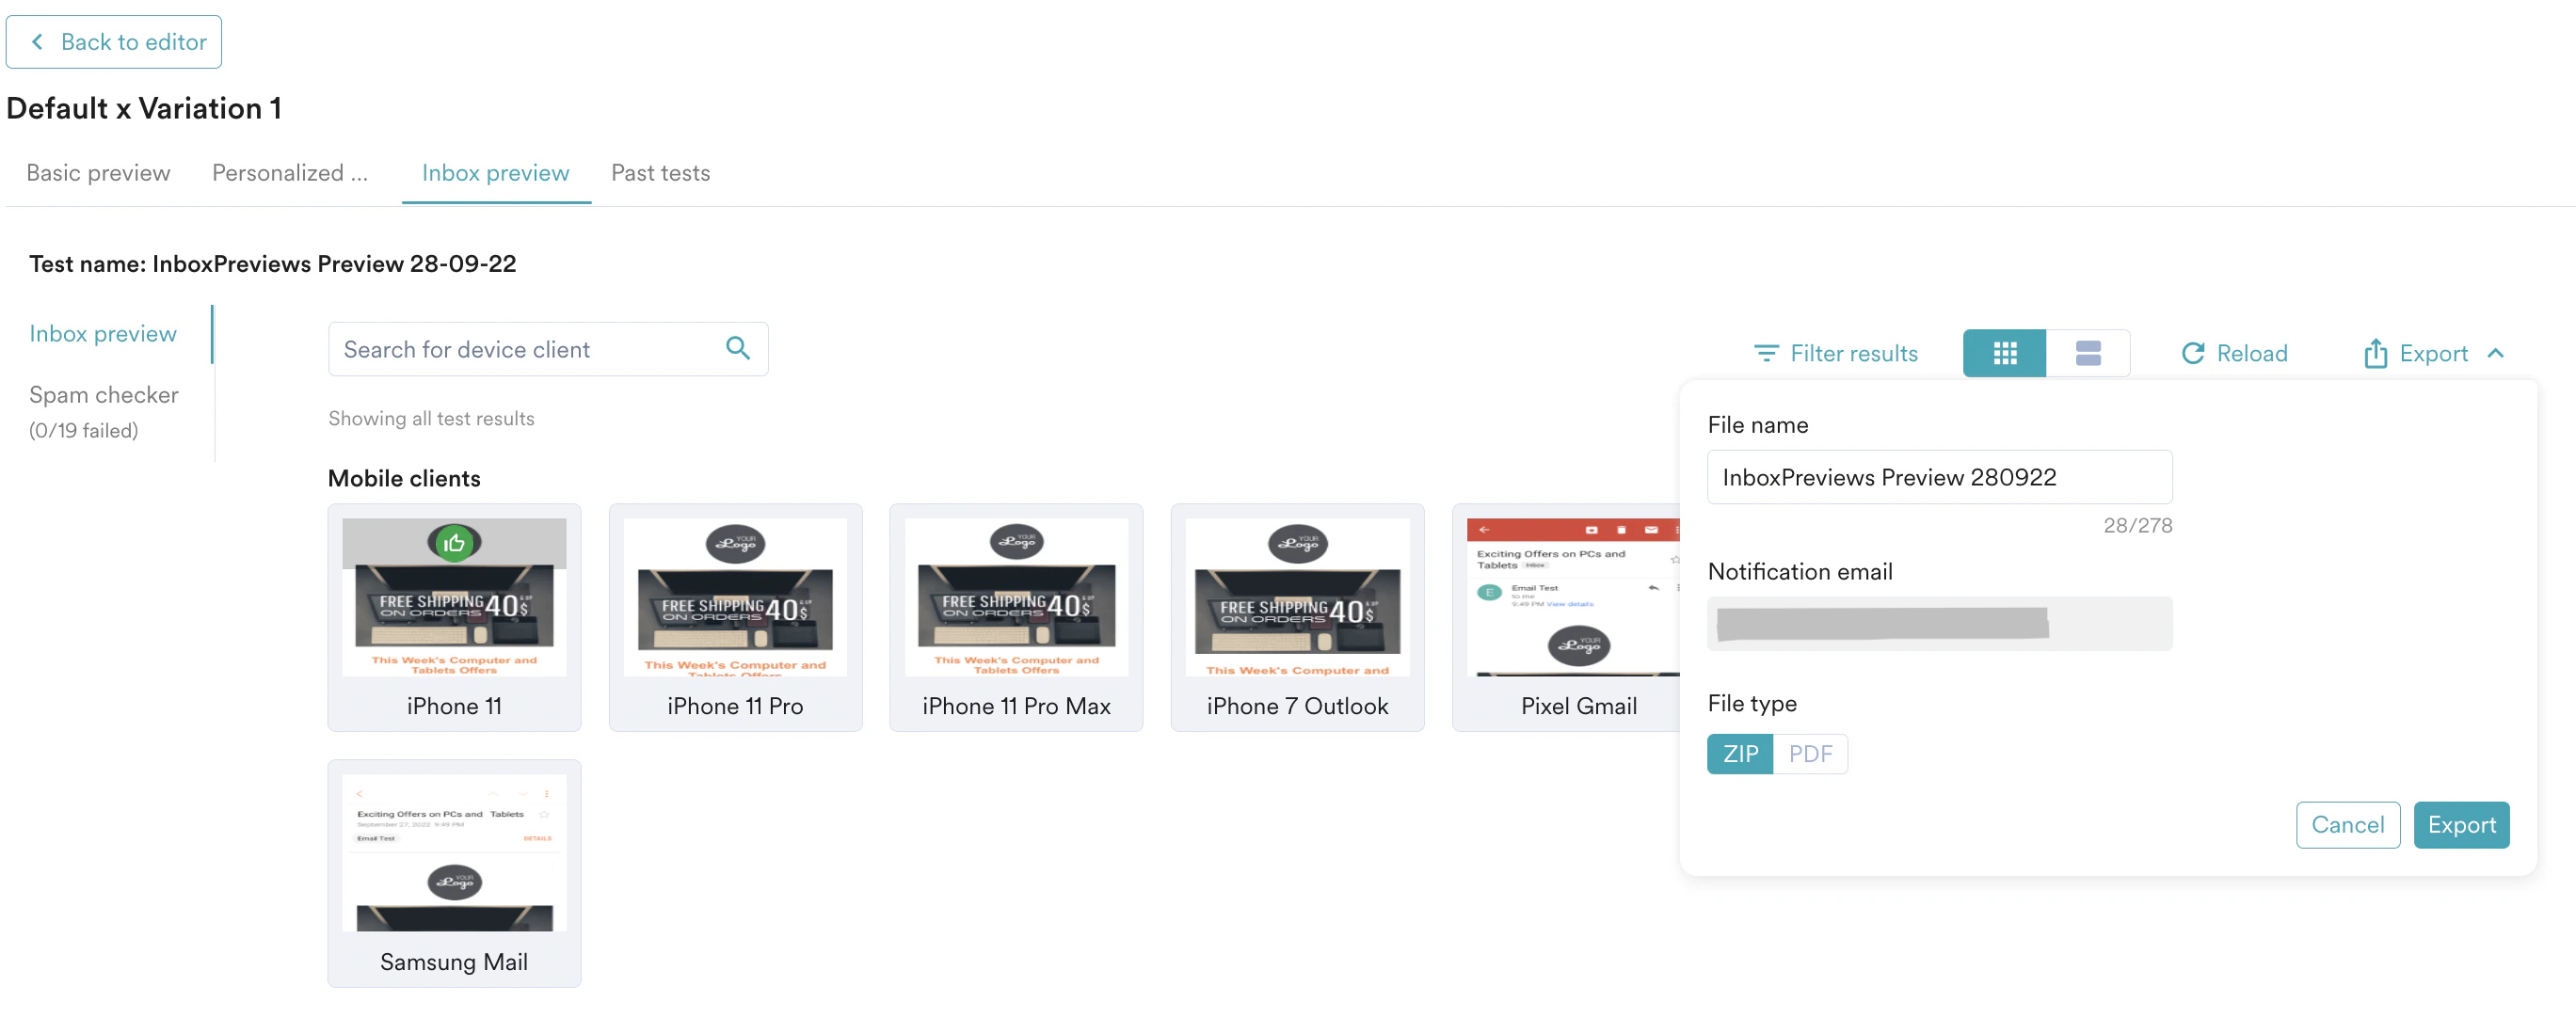Open the Samsung Mail preview thumbnail
The width and height of the screenshot is (2576, 1018).
(454, 853)
